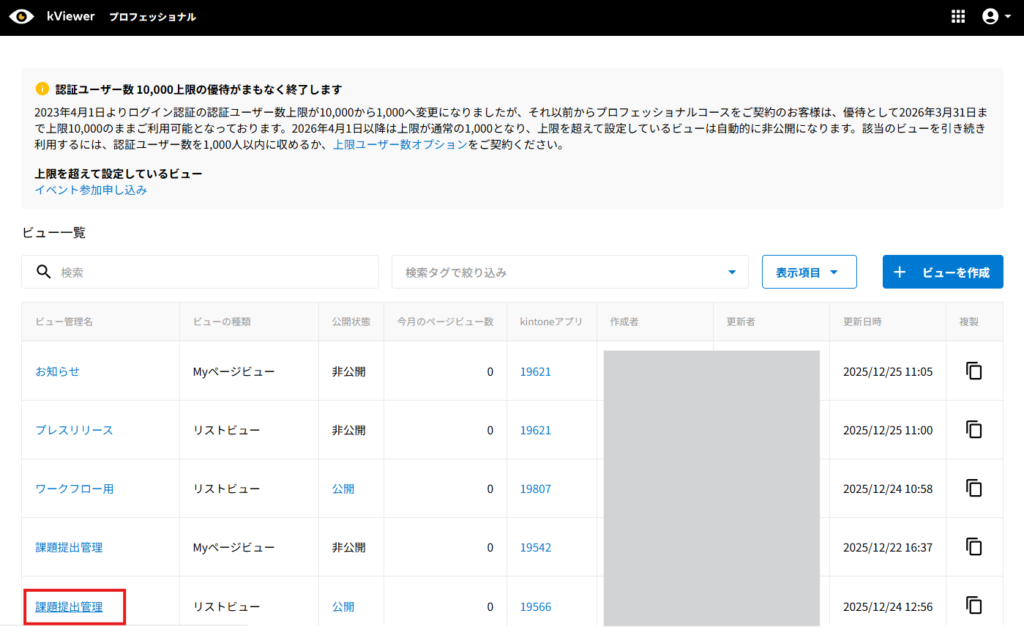Duplicate the プレスリリース view using copy icon
The image size is (1024, 627).
[974, 430]
